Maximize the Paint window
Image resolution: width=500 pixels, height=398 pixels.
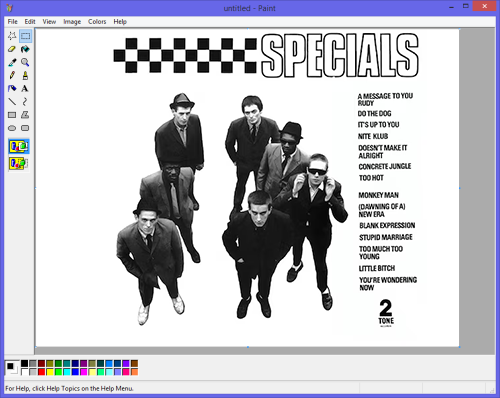[x=466, y=6]
